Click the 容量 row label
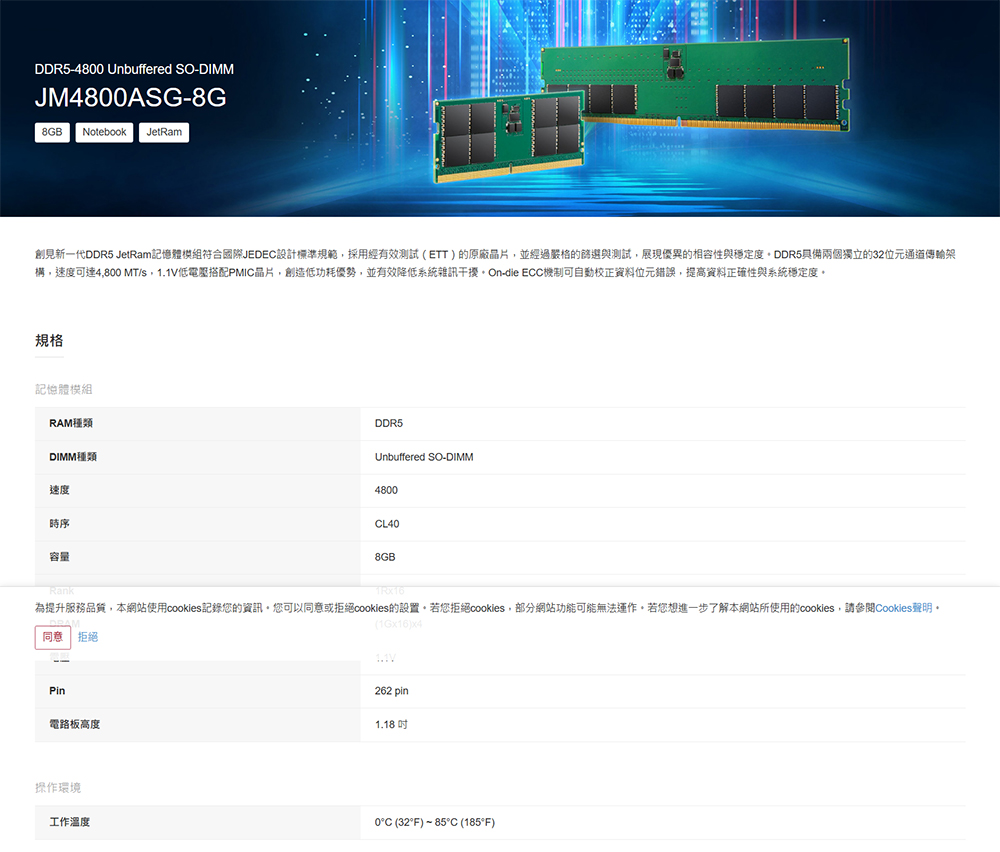 click(59, 557)
